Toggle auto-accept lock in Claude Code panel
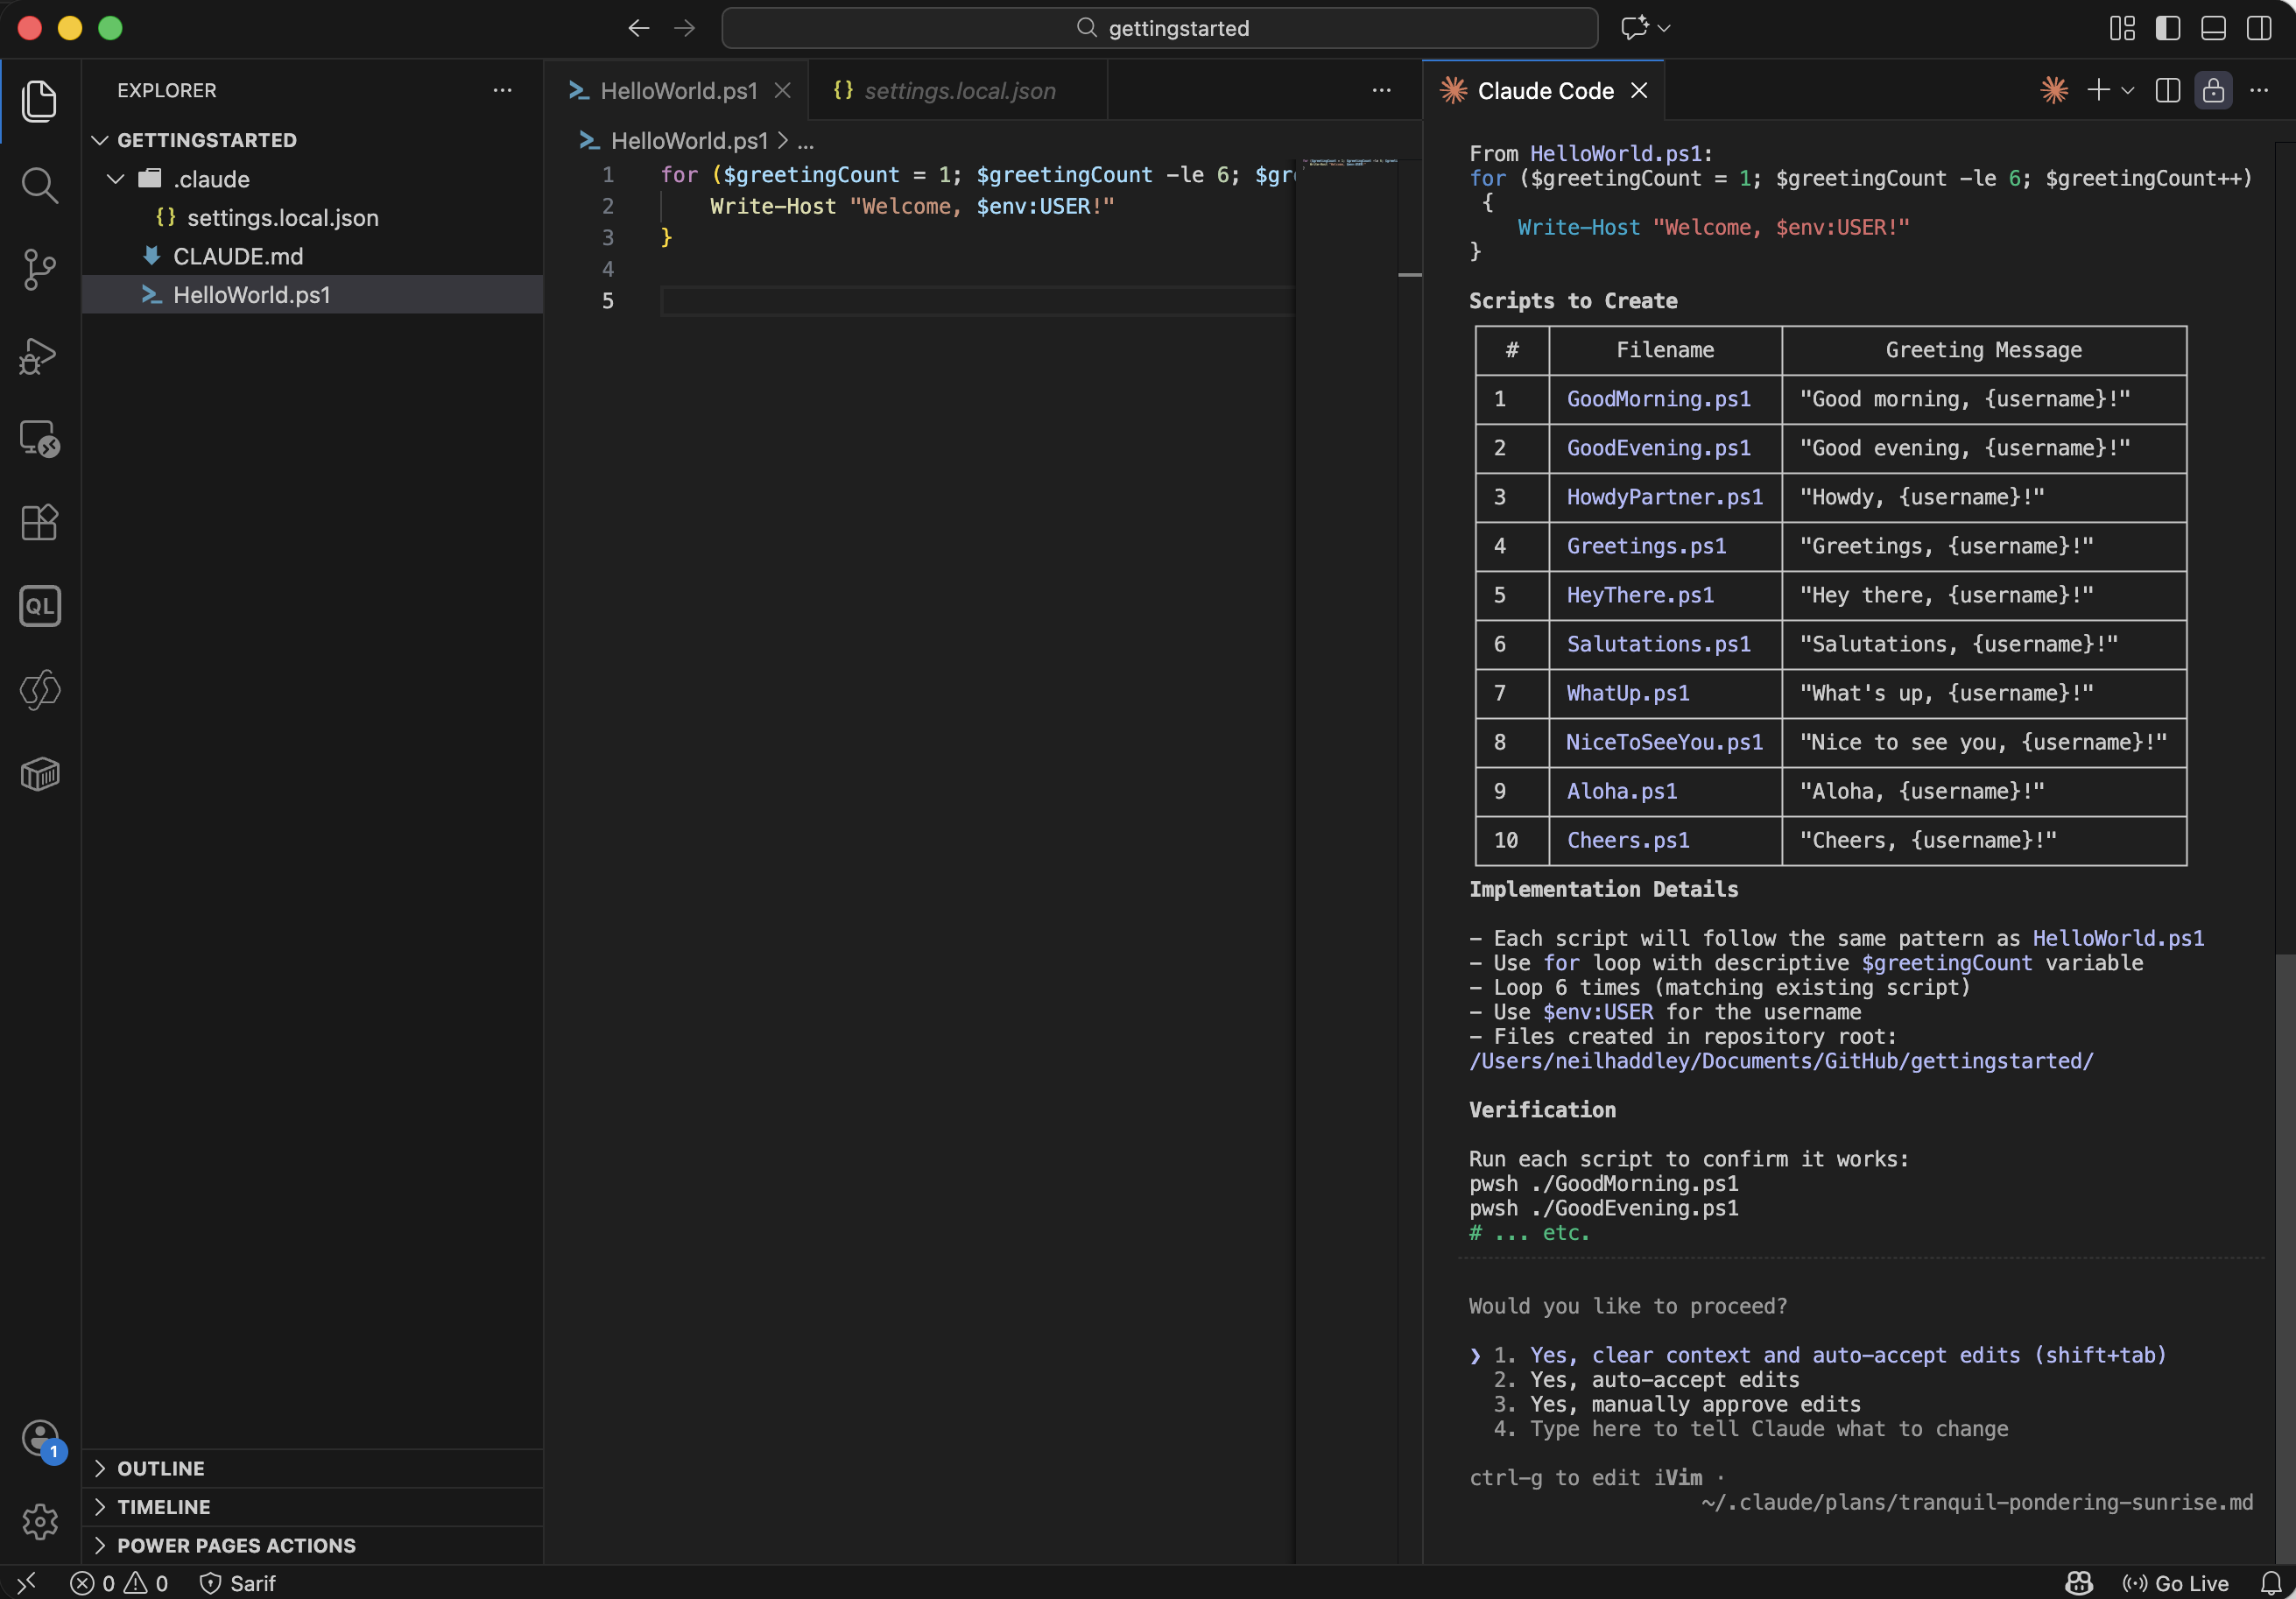Viewport: 2296px width, 1599px height. (2213, 90)
